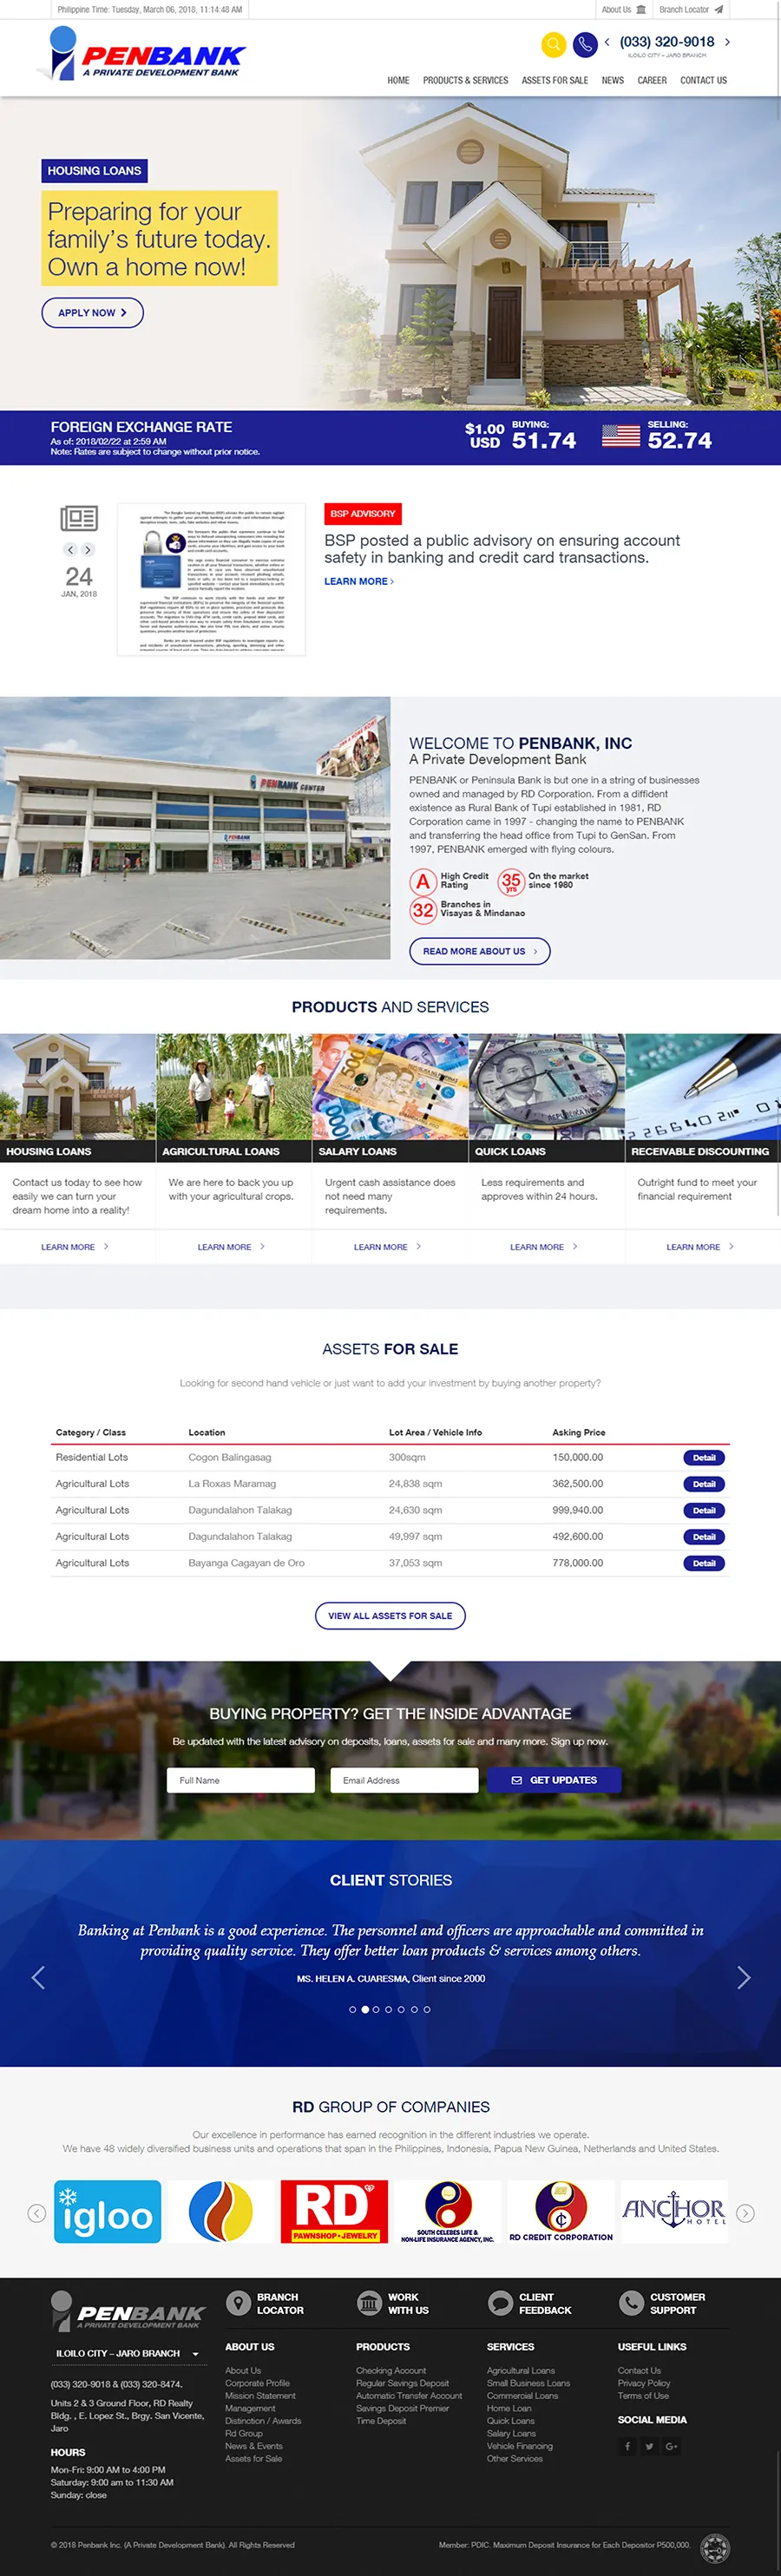This screenshot has width=781, height=2576.
Task: Click the Email Address input field
Action: click(404, 1780)
